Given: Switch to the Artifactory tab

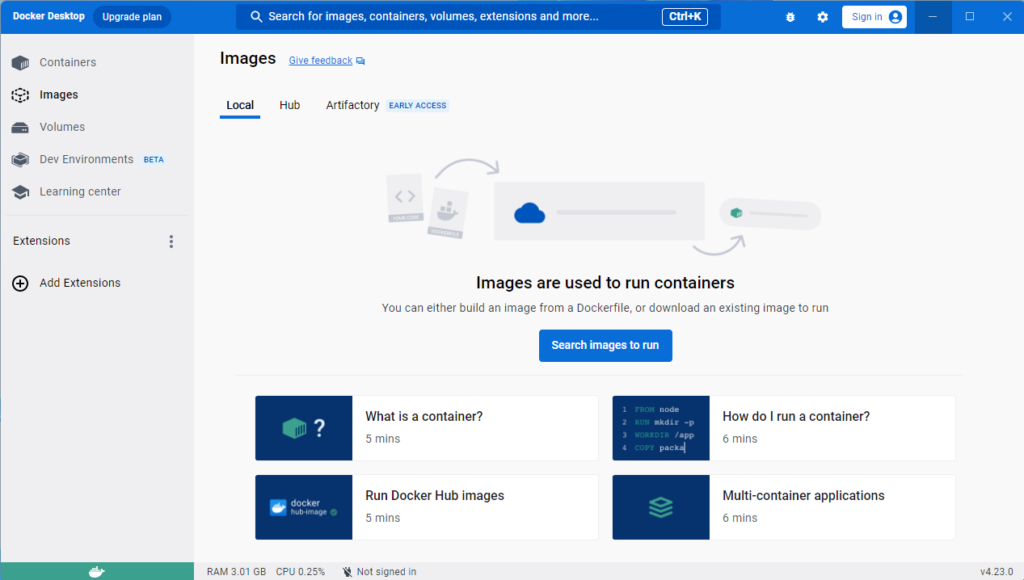Looking at the screenshot, I should [352, 105].
